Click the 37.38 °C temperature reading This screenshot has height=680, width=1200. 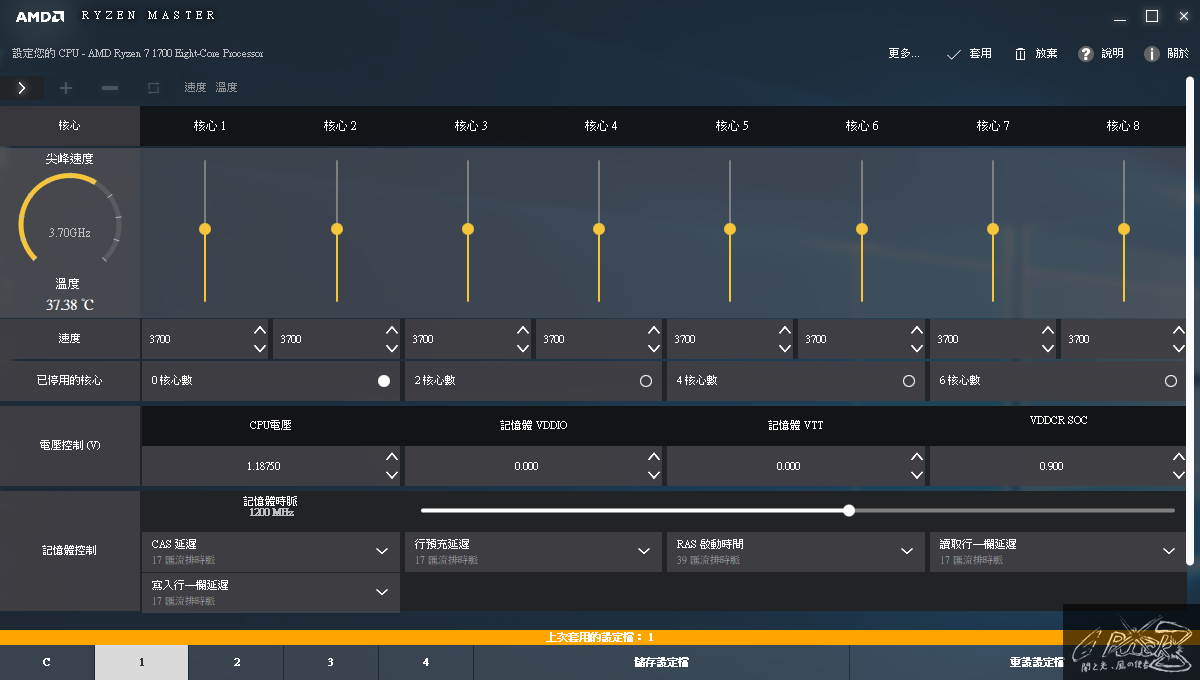click(x=70, y=305)
